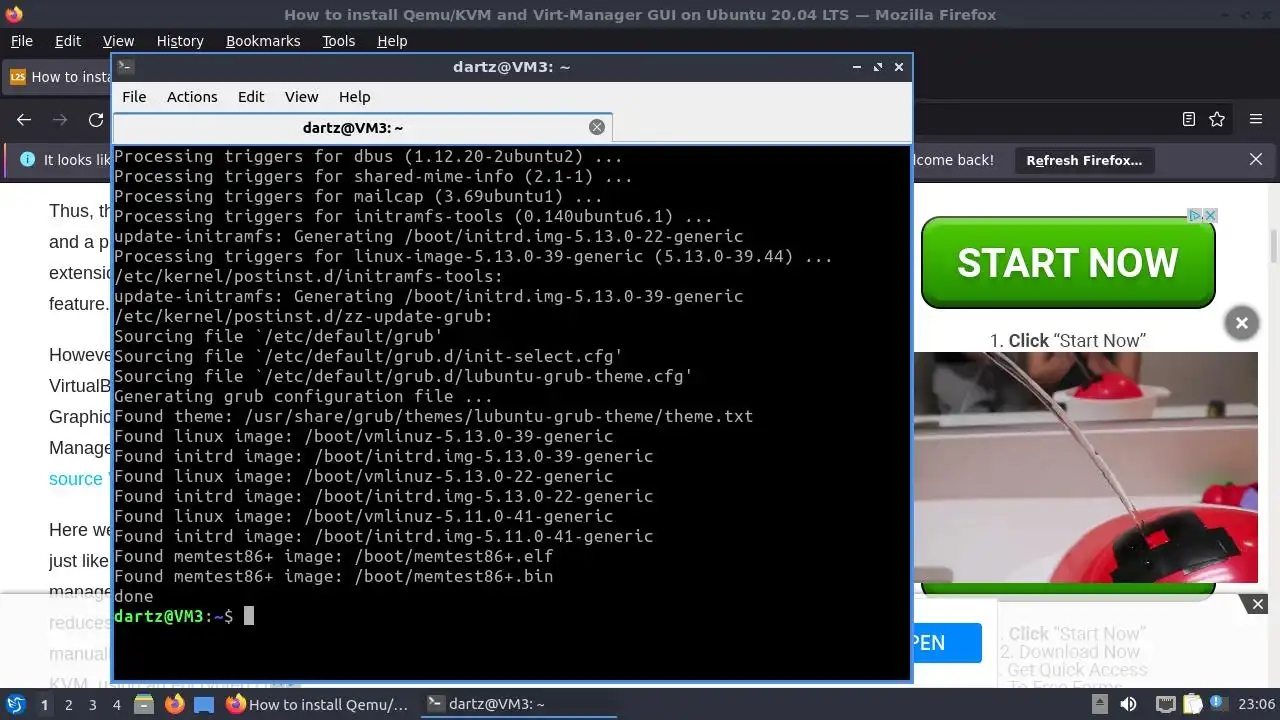Open the Firefox Bookmarks menu

(x=263, y=41)
